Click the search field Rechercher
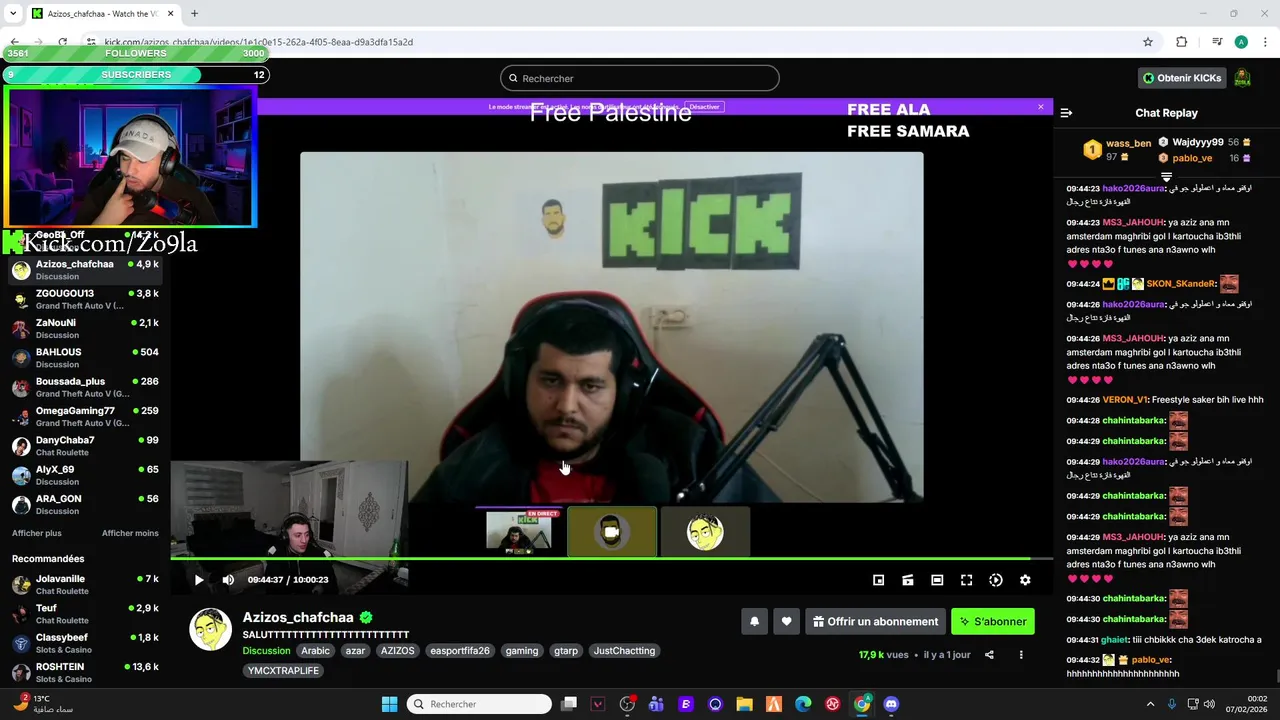 (x=640, y=78)
